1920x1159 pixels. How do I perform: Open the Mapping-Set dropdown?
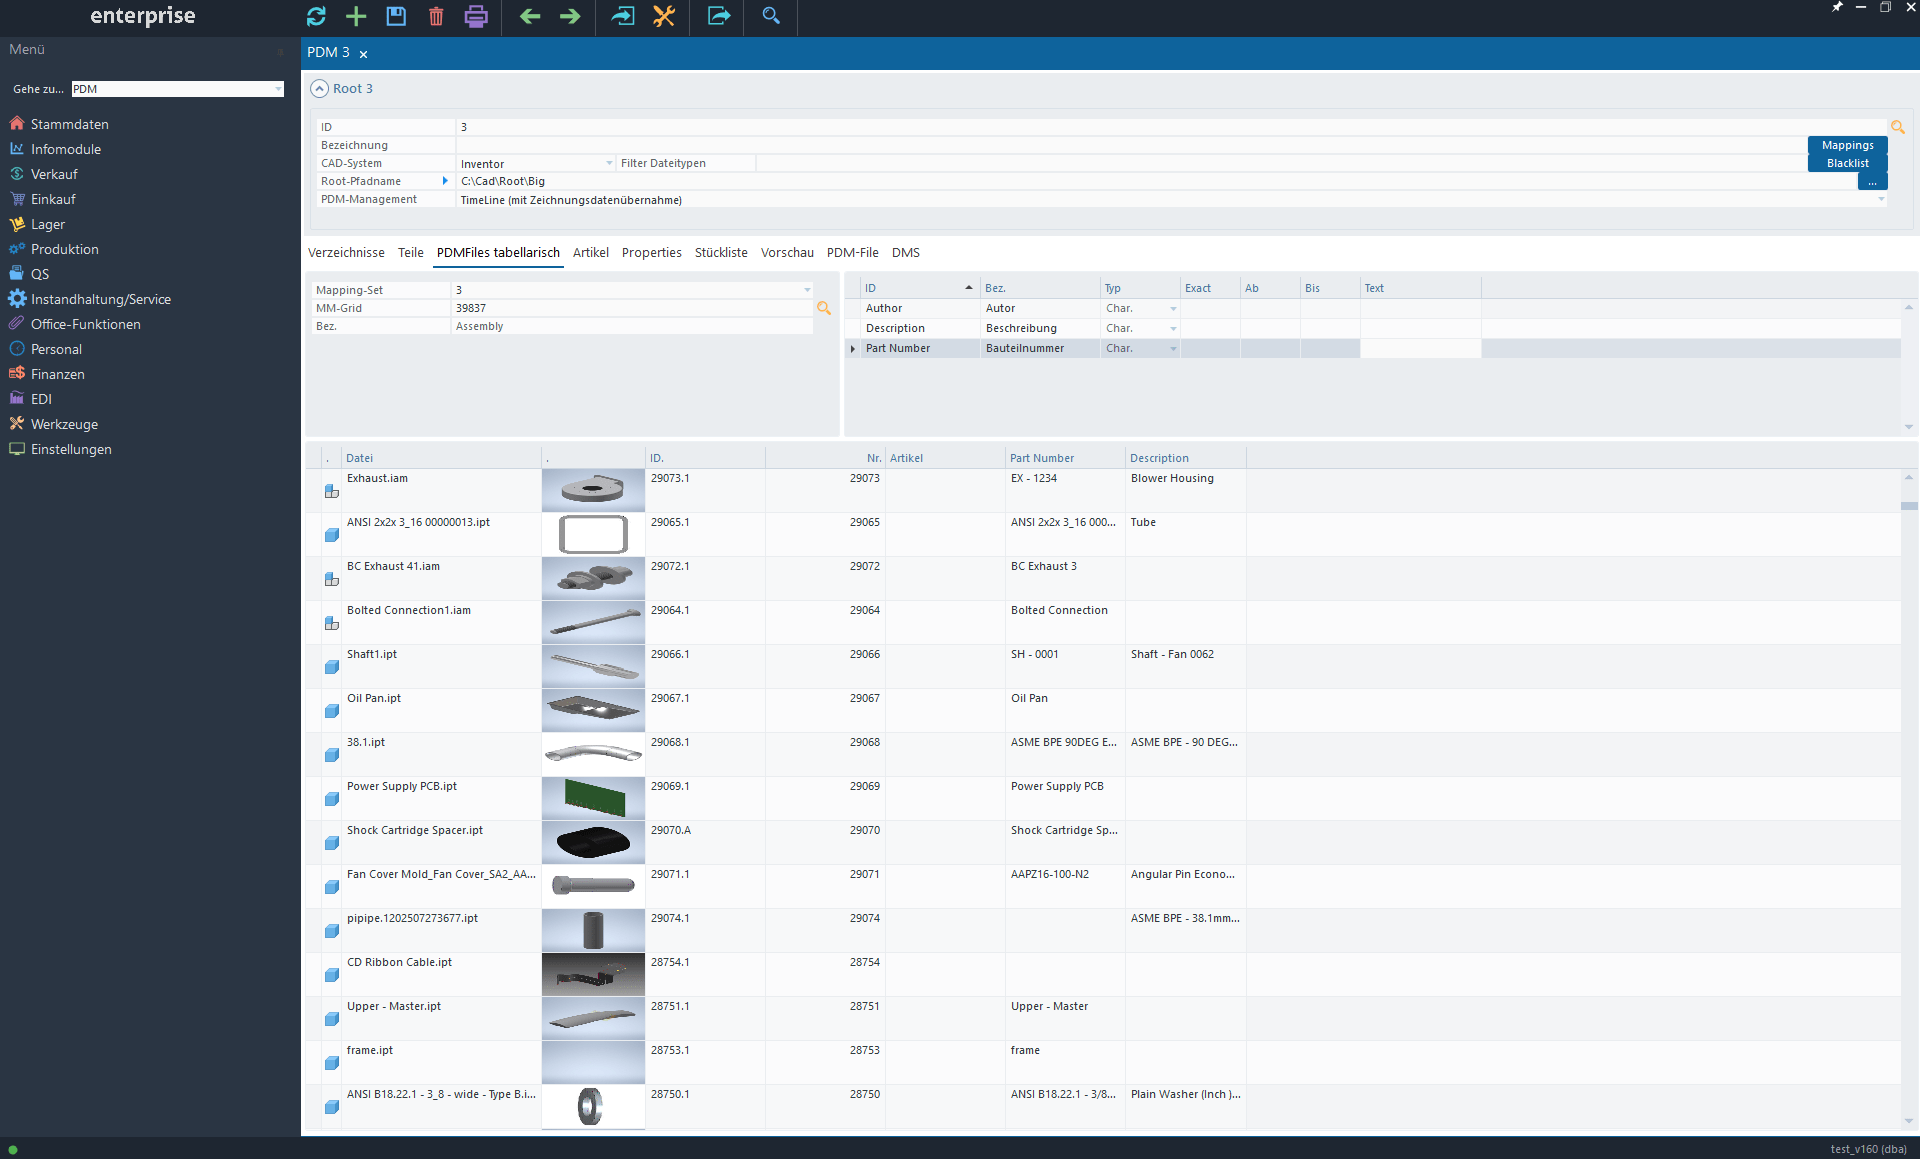pos(807,290)
